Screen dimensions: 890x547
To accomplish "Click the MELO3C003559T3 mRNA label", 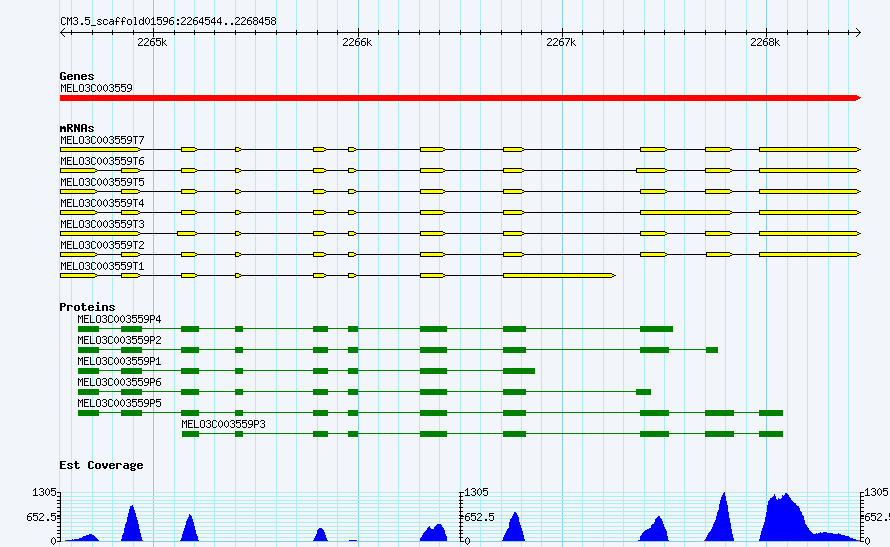I will (102, 224).
